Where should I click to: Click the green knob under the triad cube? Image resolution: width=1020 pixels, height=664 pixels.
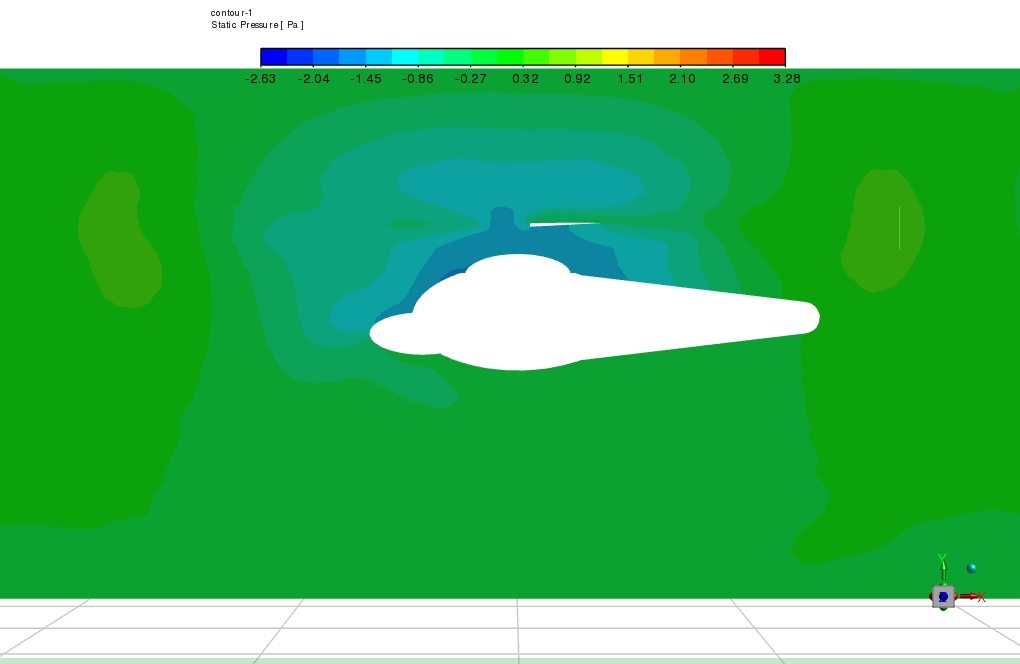[x=943, y=608]
